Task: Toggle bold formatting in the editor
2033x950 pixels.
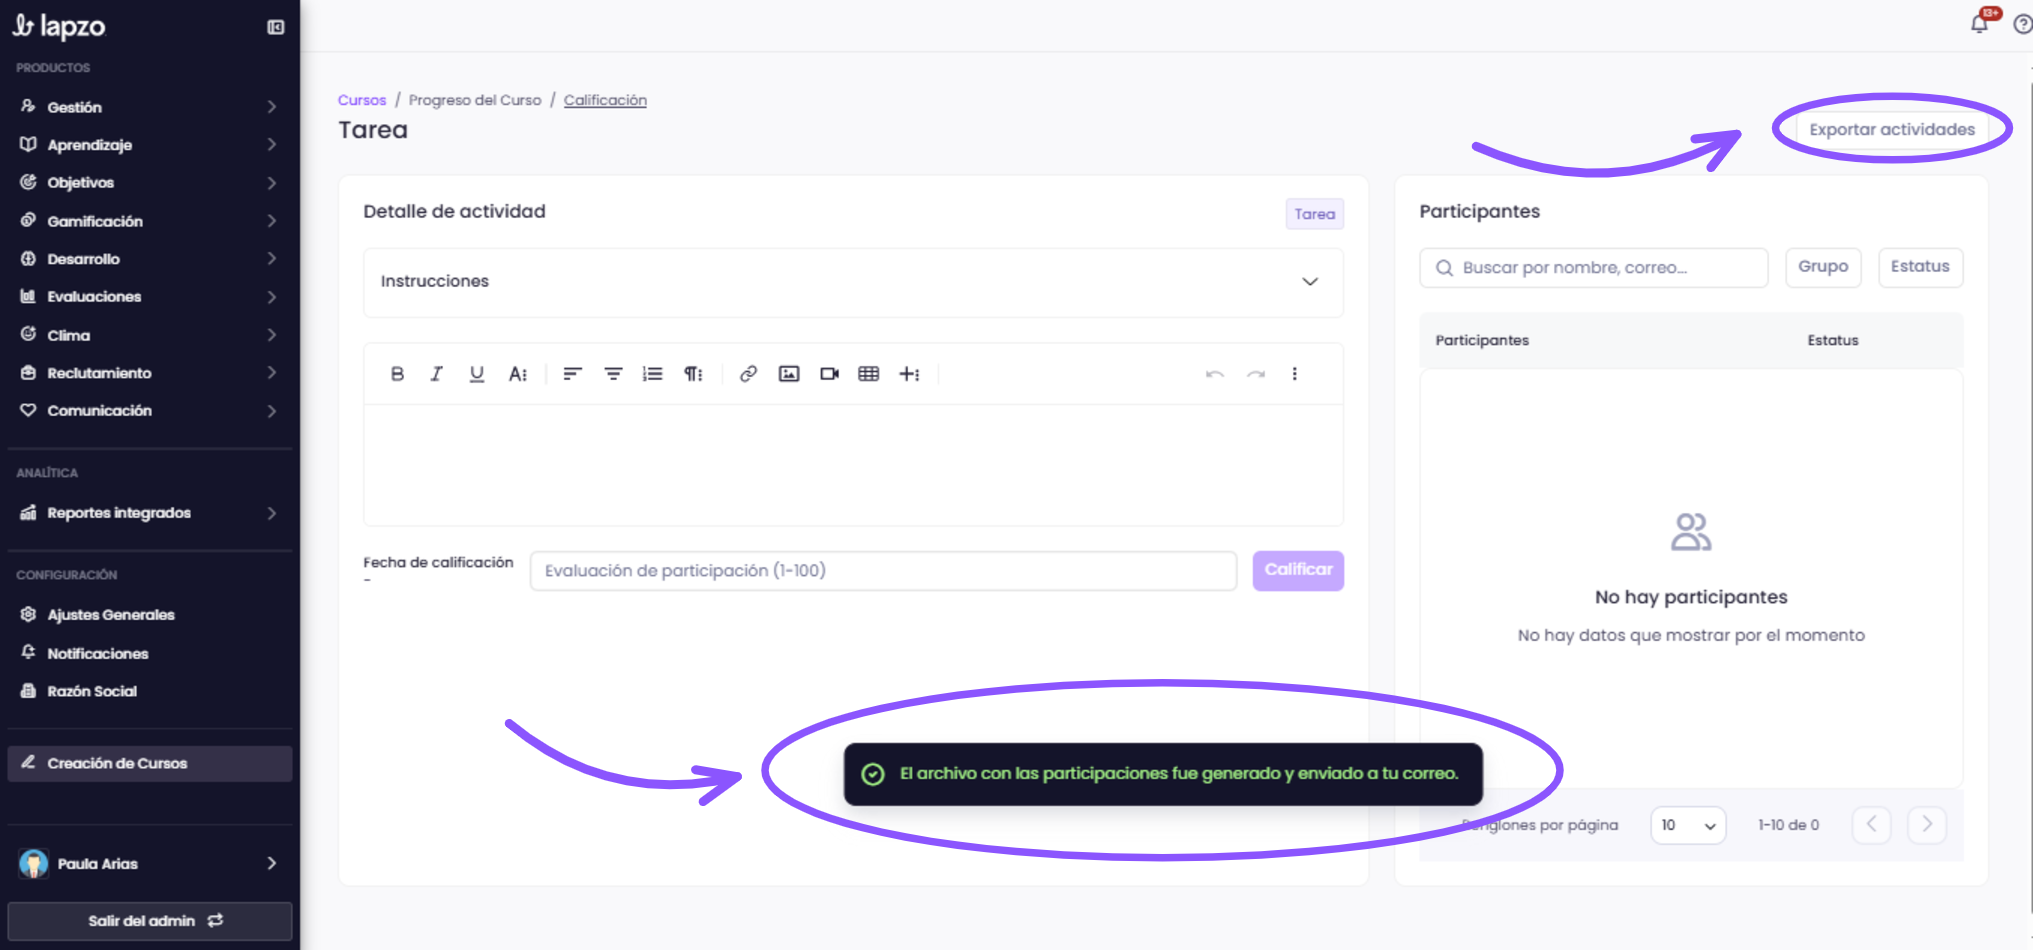Action: coord(397,374)
